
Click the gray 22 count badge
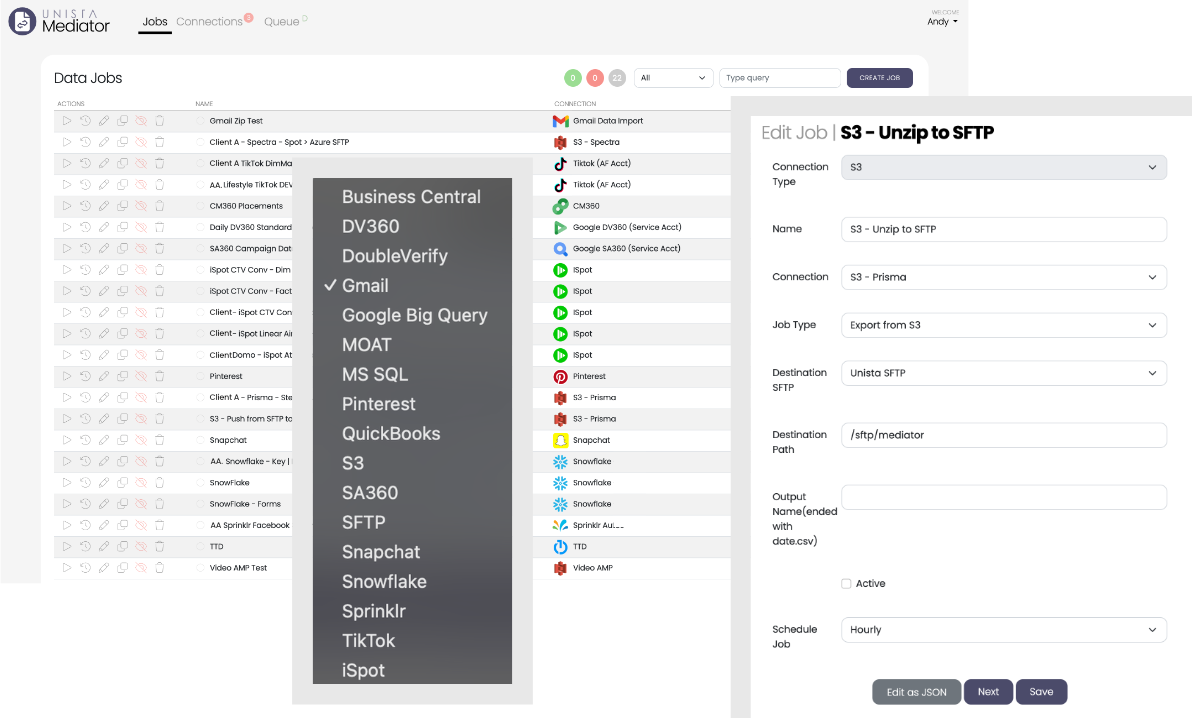point(617,78)
